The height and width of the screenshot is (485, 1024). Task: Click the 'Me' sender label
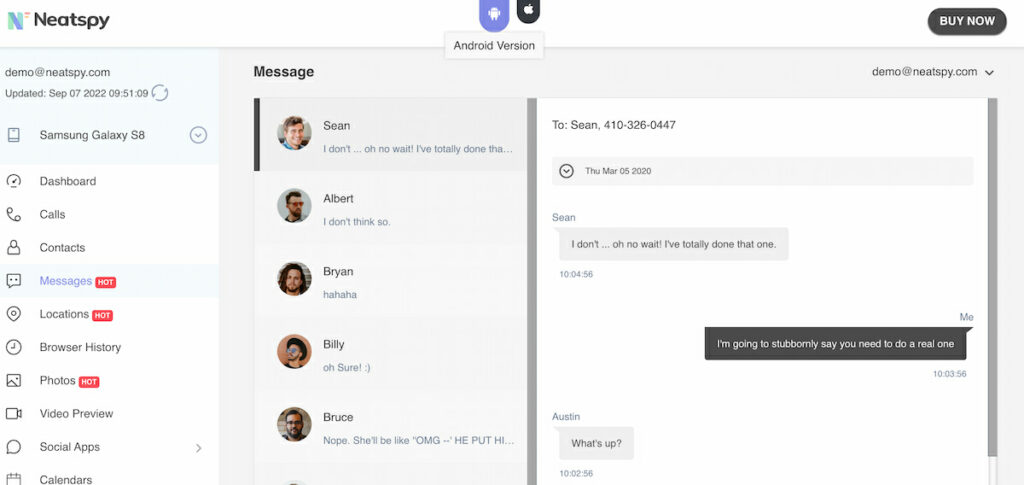[967, 317]
